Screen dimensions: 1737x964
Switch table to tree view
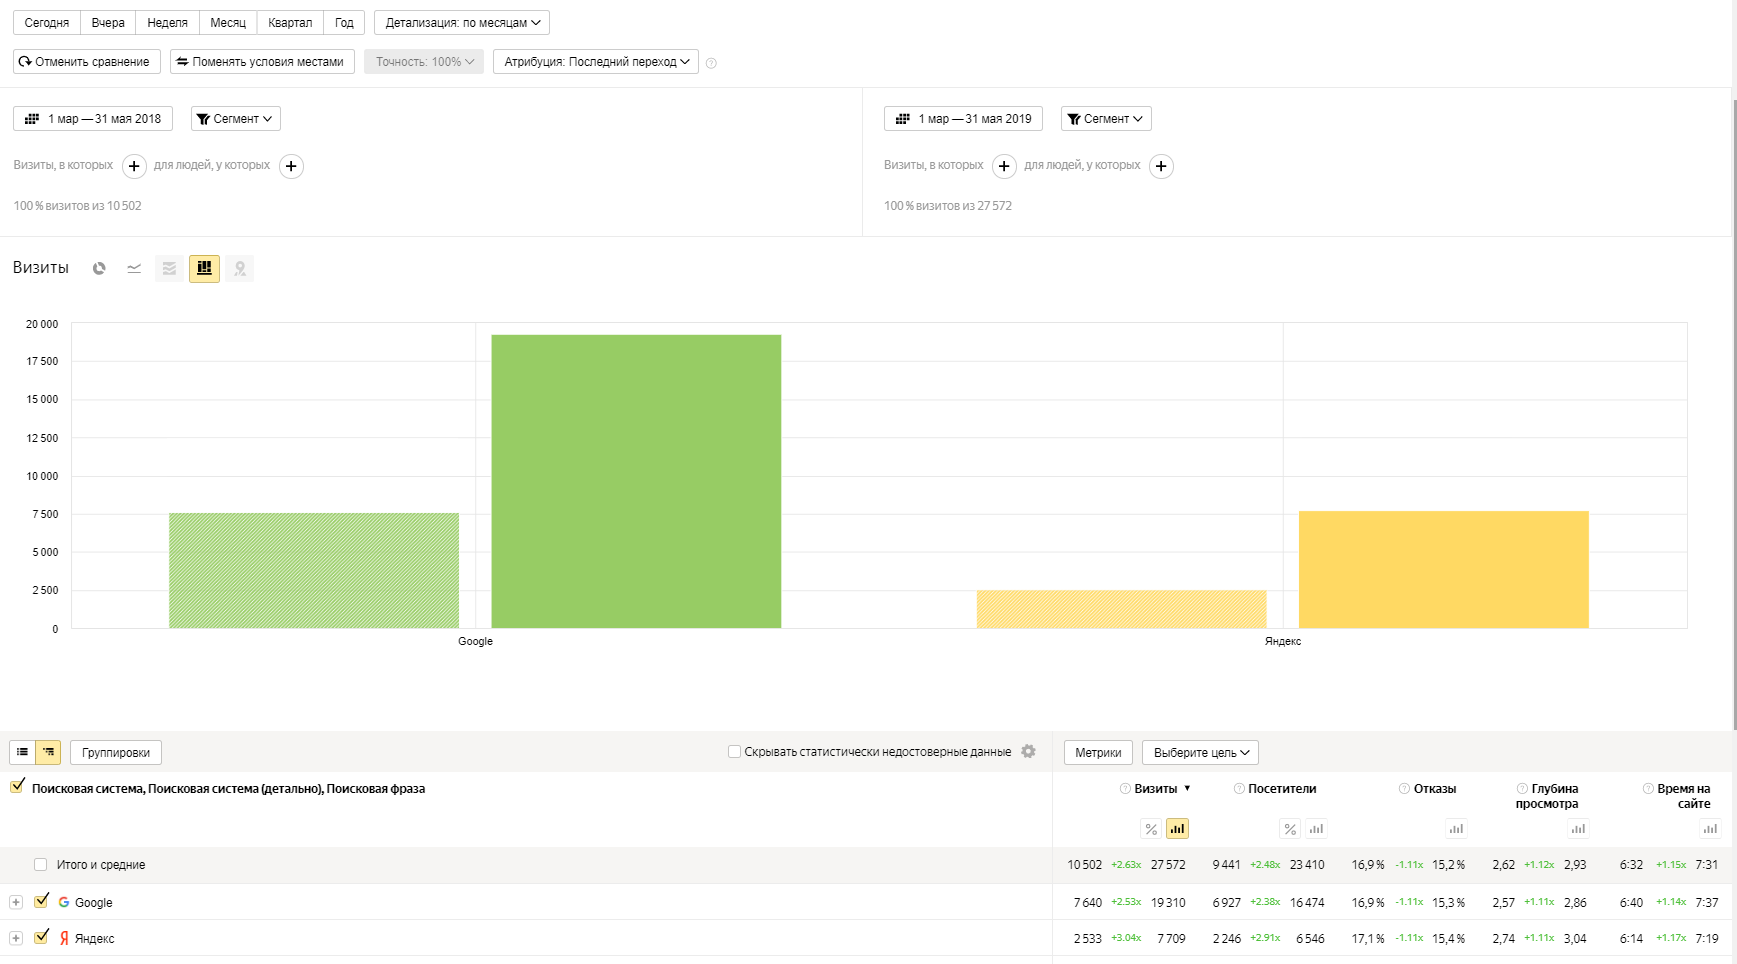coord(48,752)
